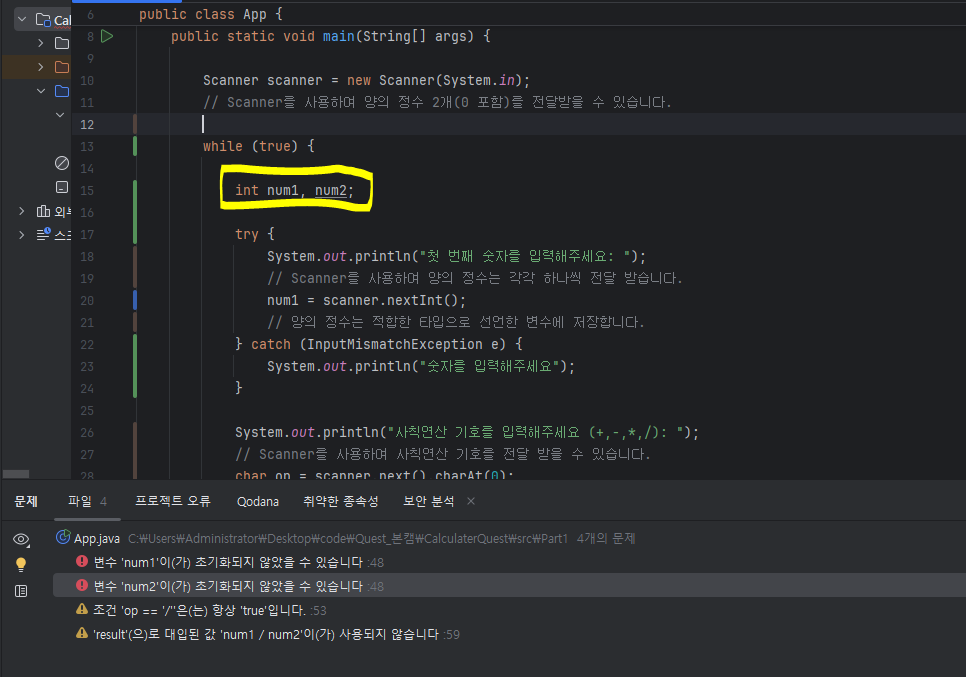Select the orange excluded folder icon
The height and width of the screenshot is (677, 966).
click(62, 67)
